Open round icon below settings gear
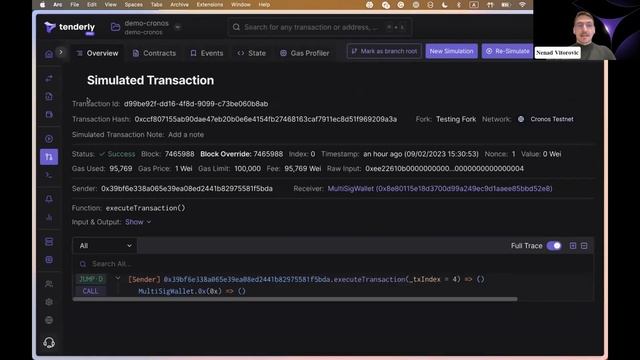The image size is (640, 360). 49,320
